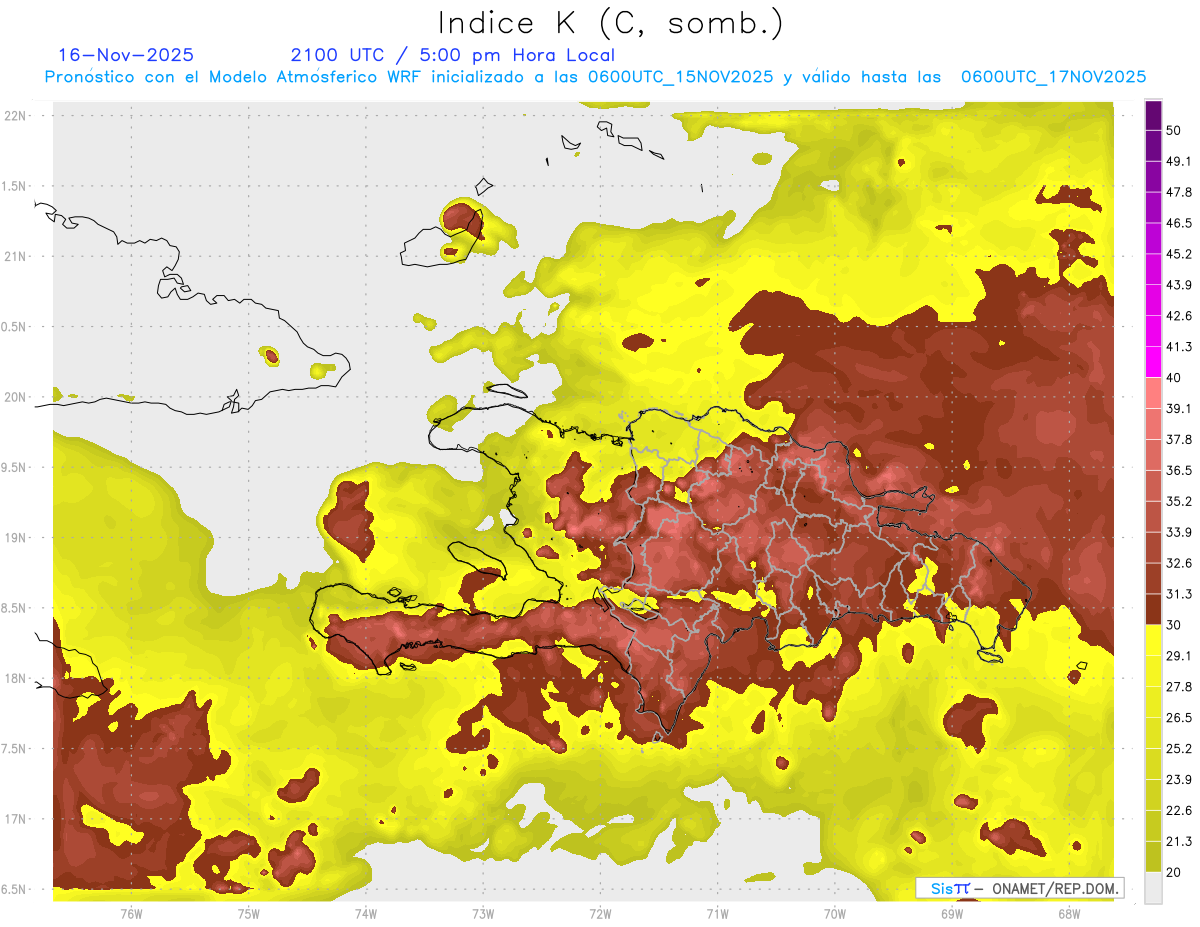Click the colorbar value "29.1"
Screen dimensions: 1200x927
click(1178, 655)
